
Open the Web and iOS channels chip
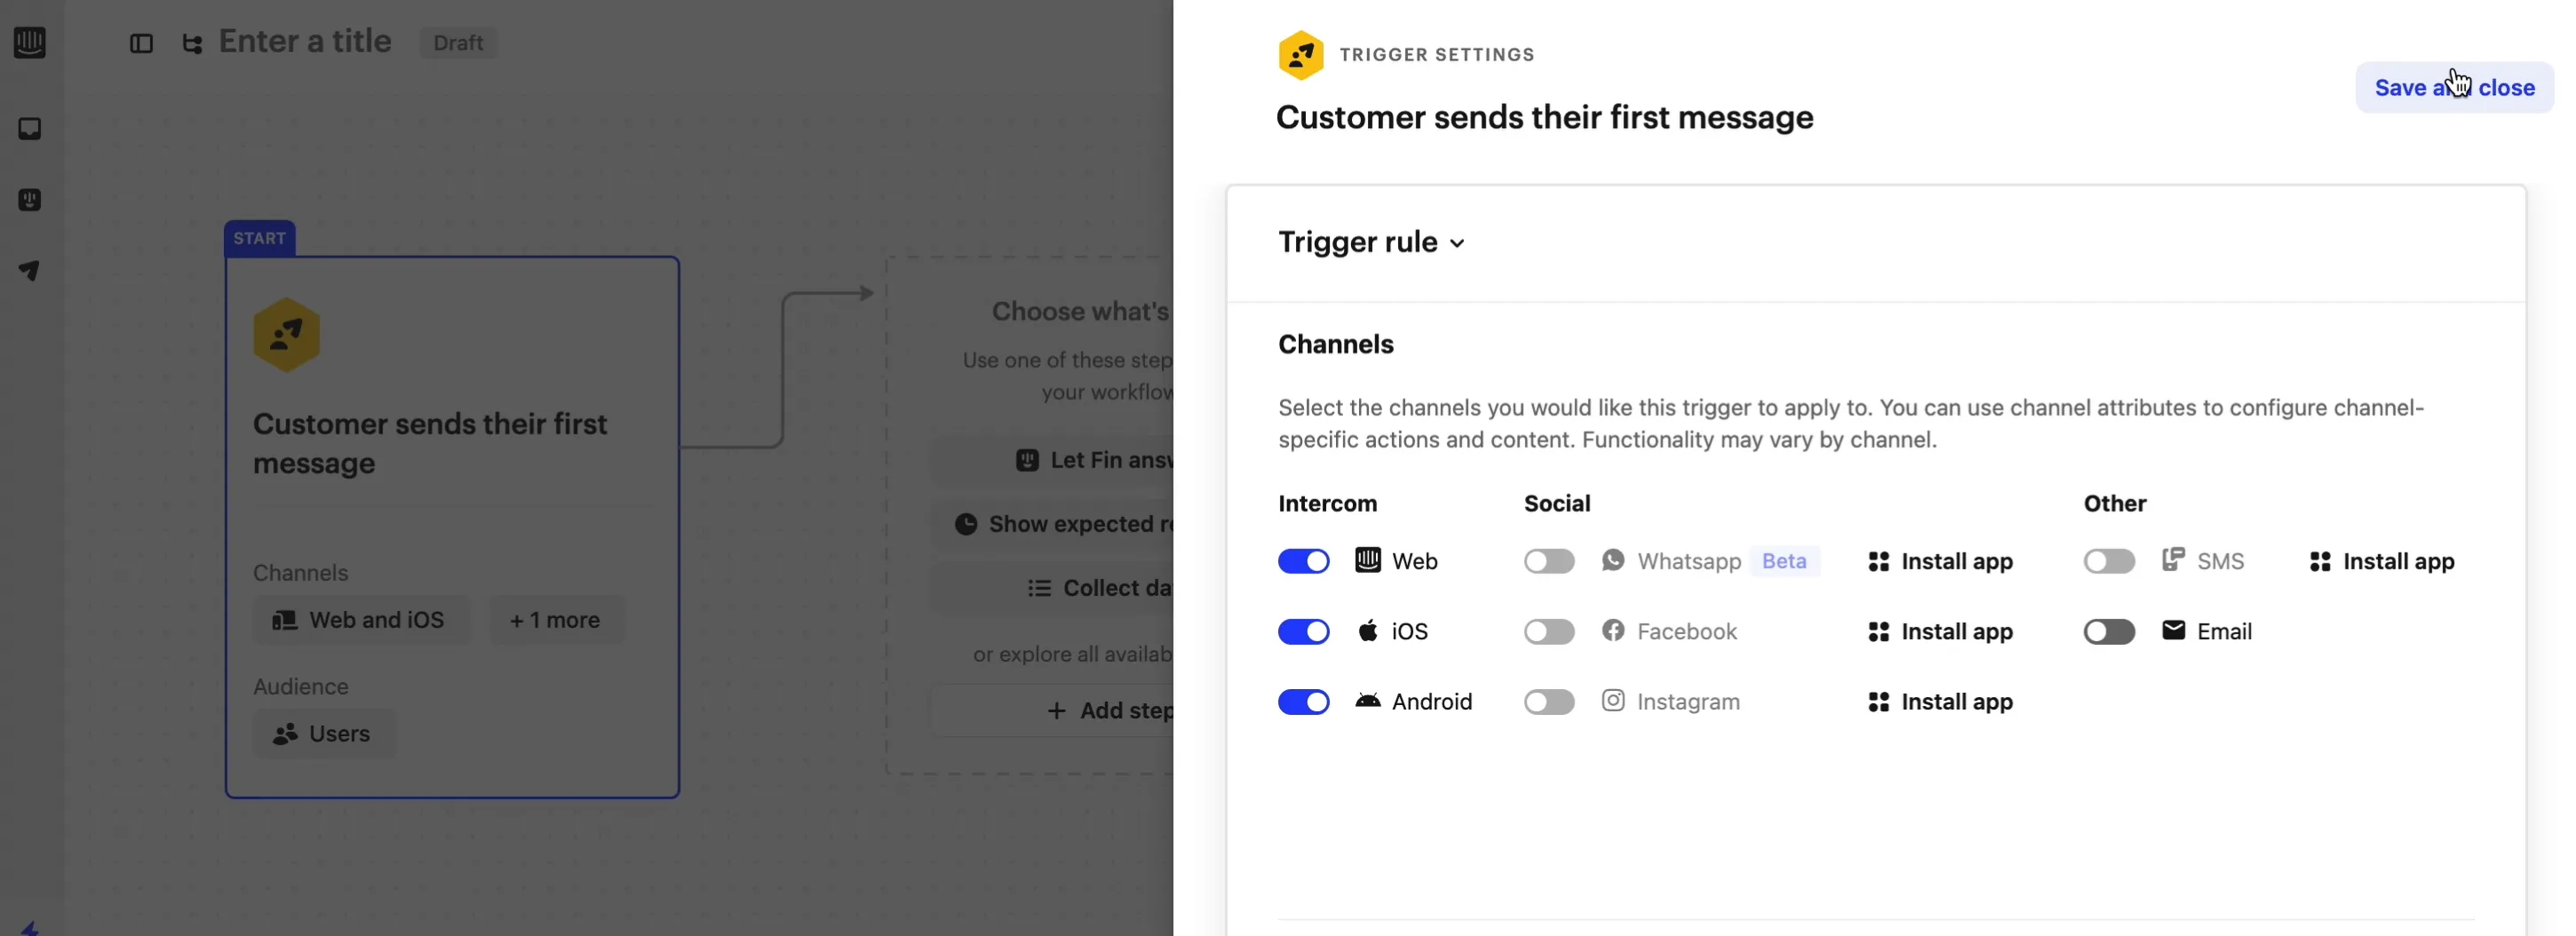point(359,620)
